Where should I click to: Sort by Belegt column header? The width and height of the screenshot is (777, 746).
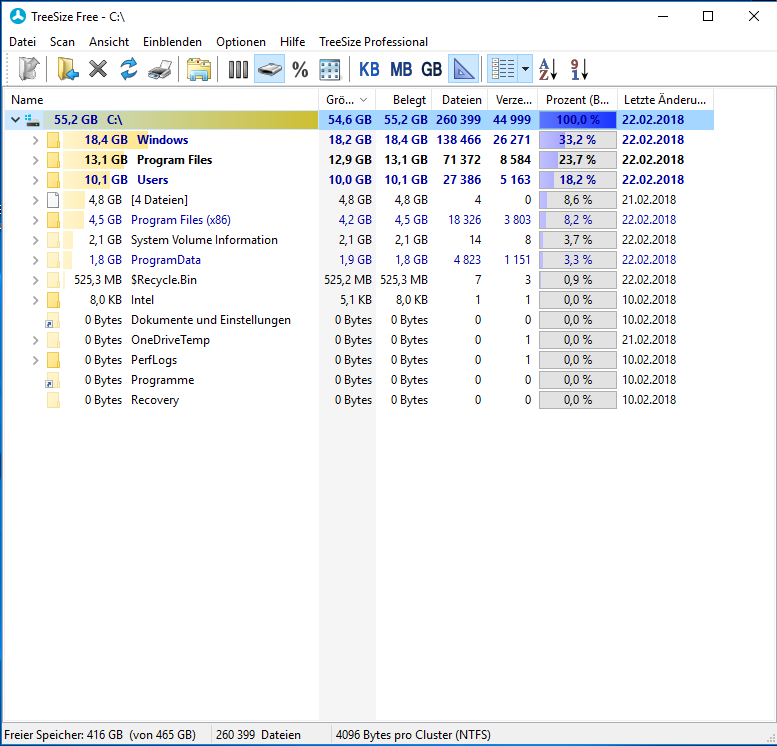tap(404, 100)
